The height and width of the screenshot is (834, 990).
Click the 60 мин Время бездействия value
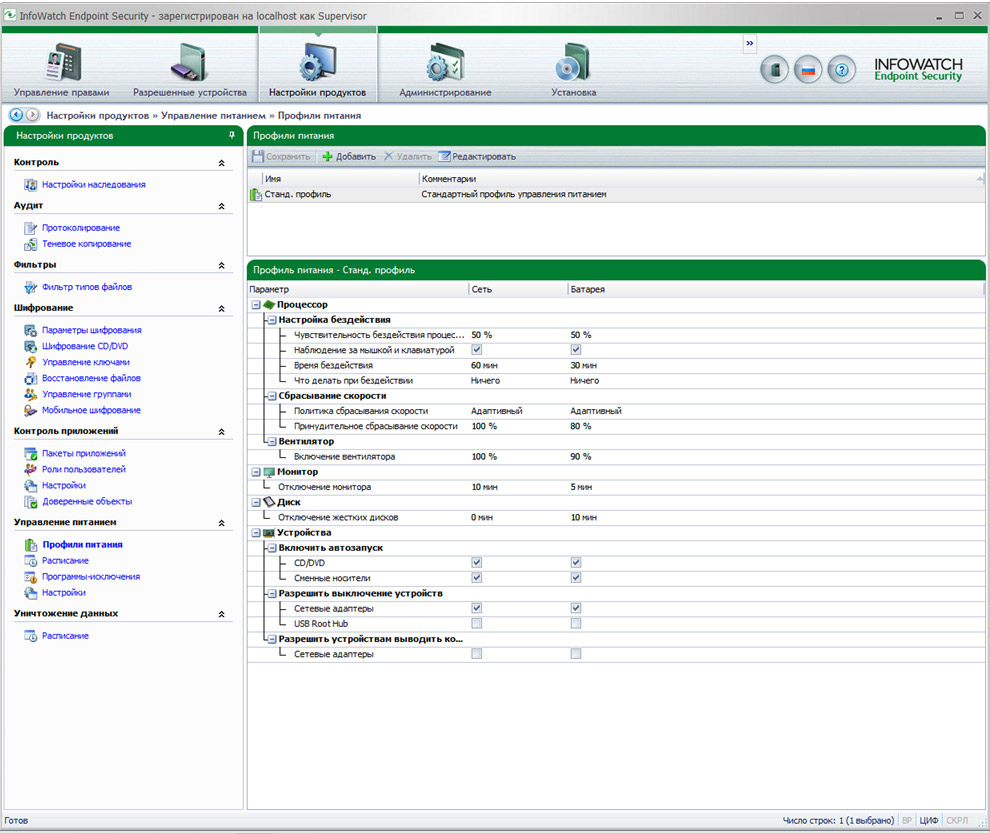coord(484,366)
